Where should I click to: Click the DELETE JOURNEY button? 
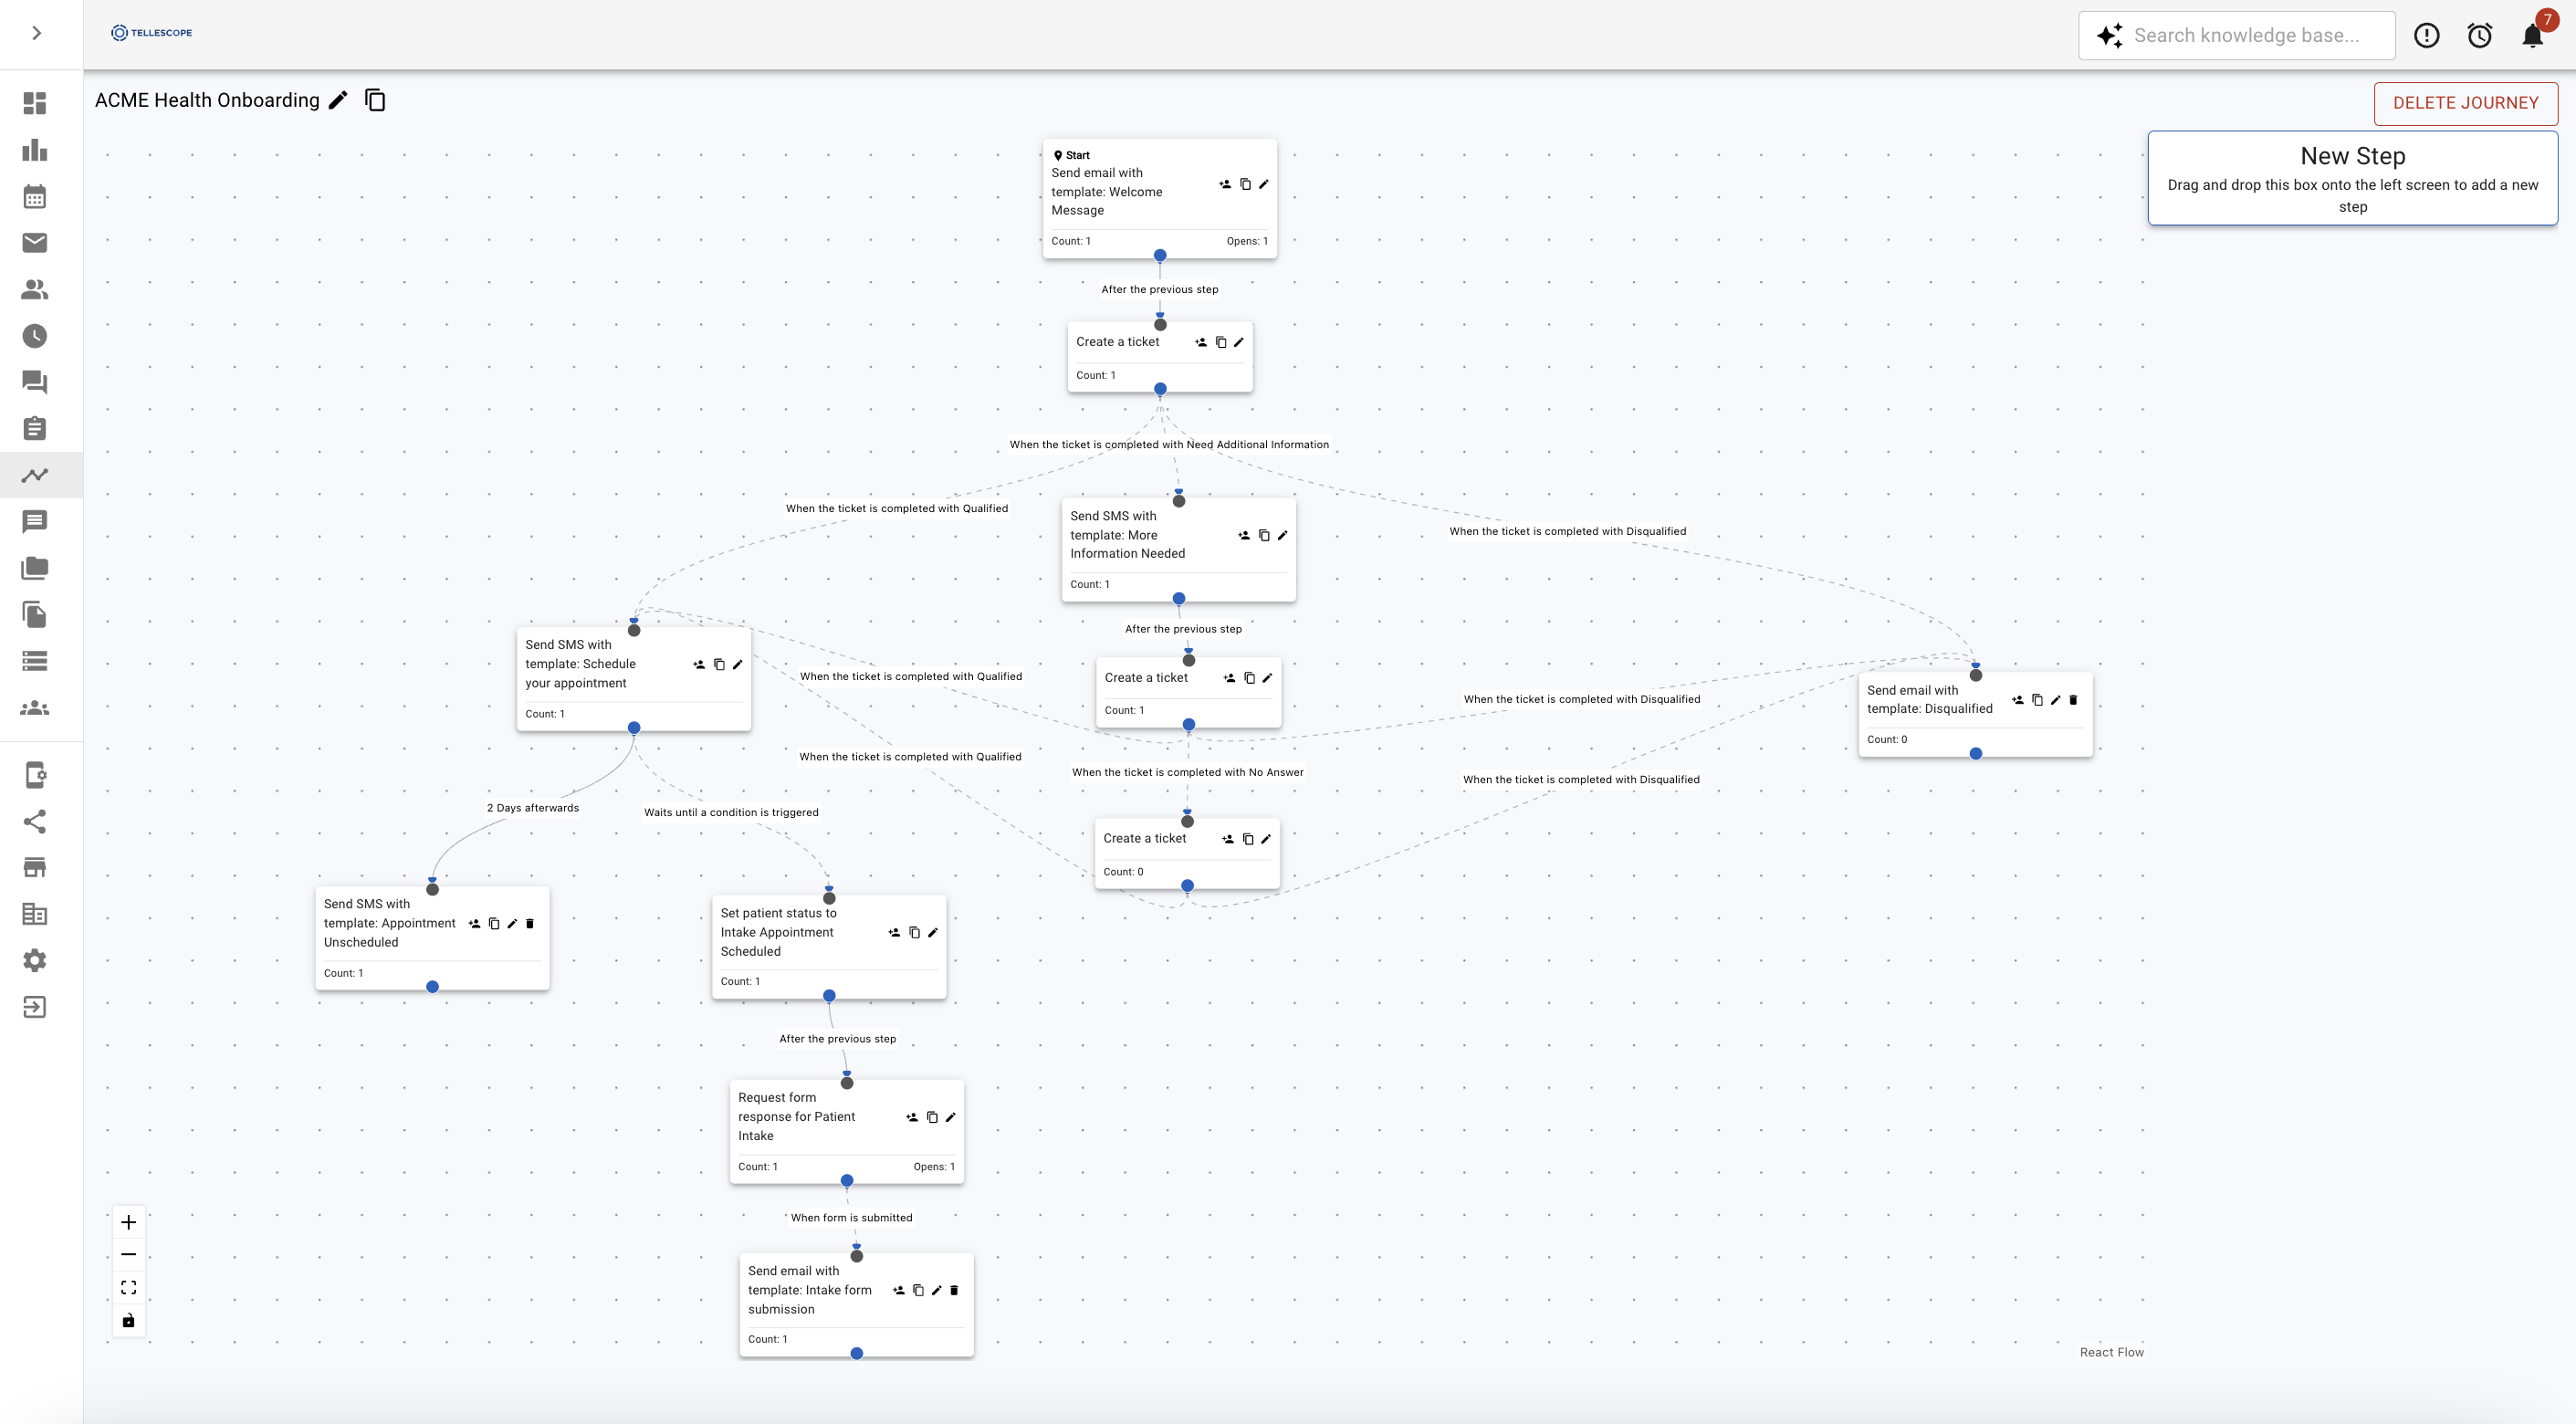tap(2465, 103)
